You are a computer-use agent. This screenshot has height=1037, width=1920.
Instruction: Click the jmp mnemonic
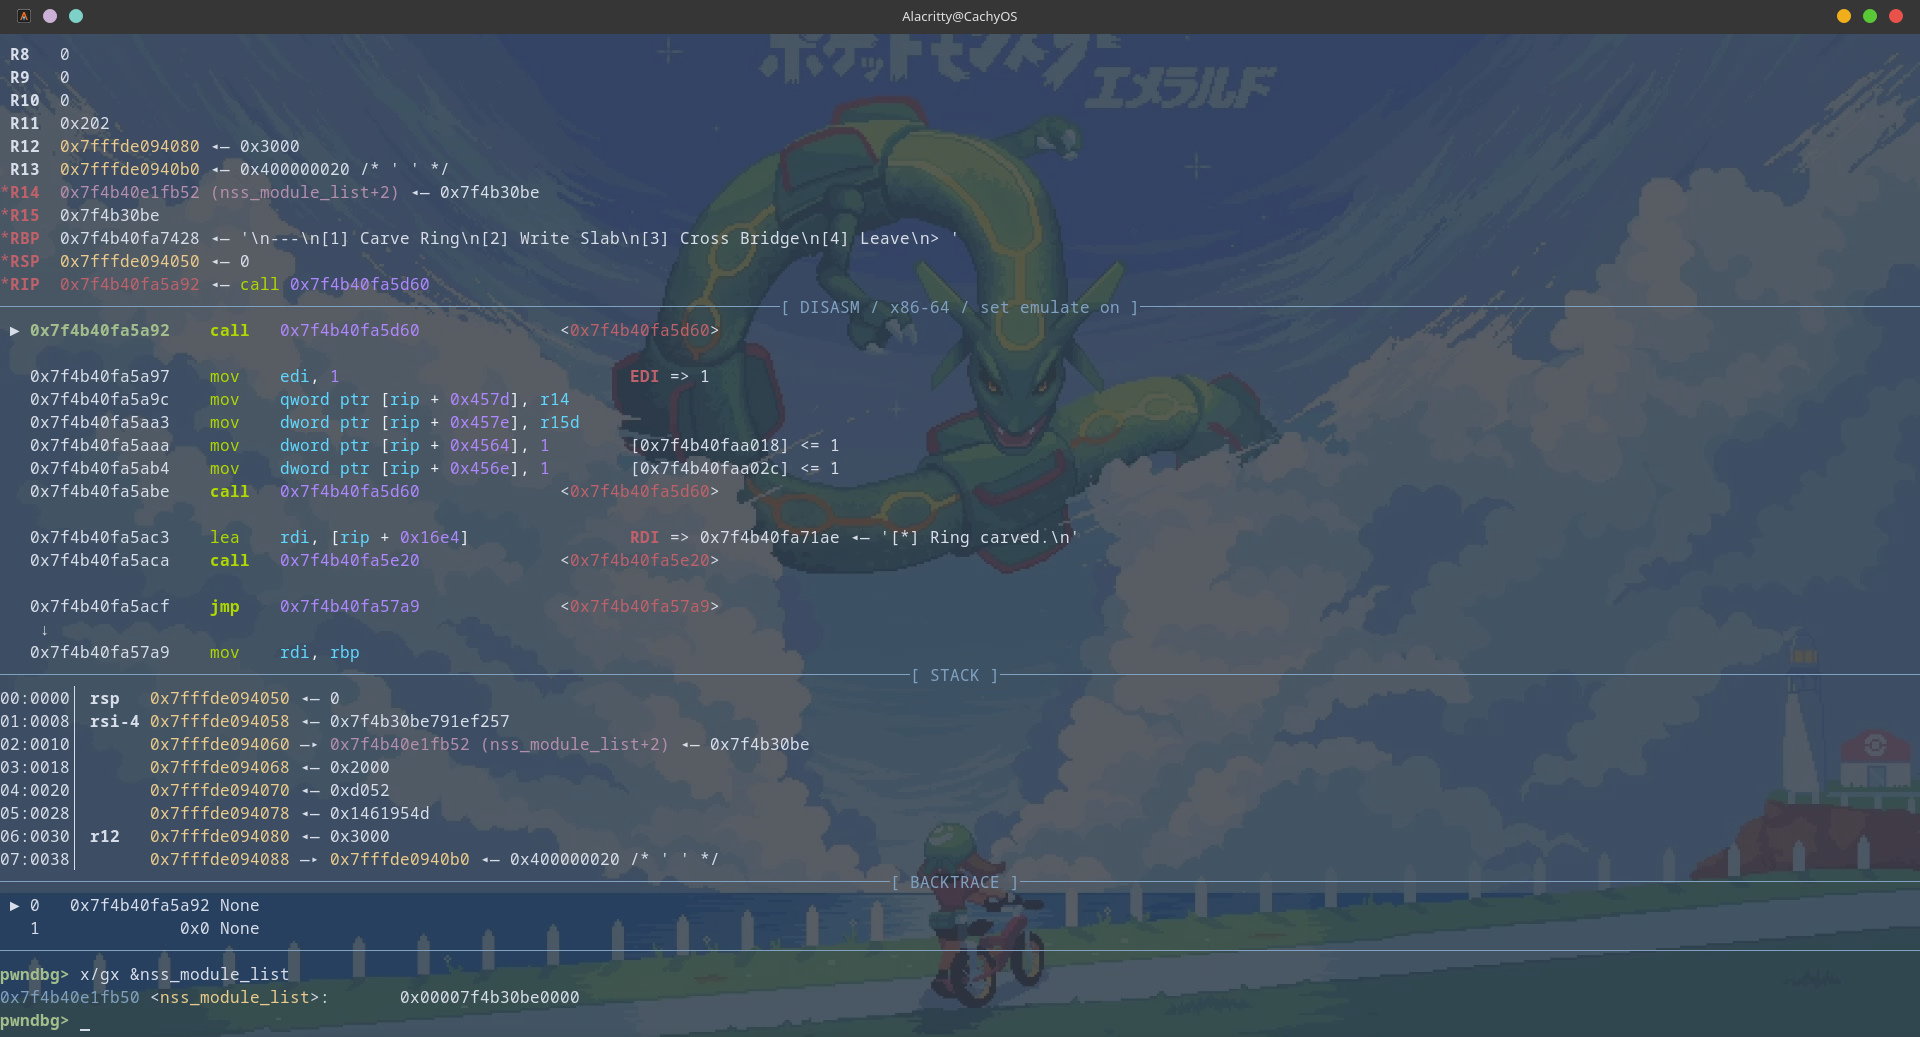pos(225,606)
